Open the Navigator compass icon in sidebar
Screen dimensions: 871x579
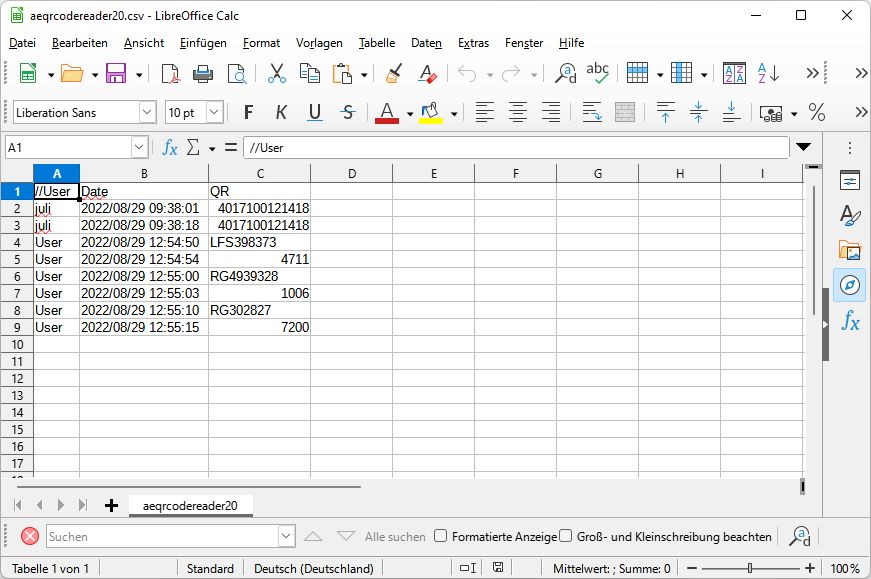click(849, 285)
